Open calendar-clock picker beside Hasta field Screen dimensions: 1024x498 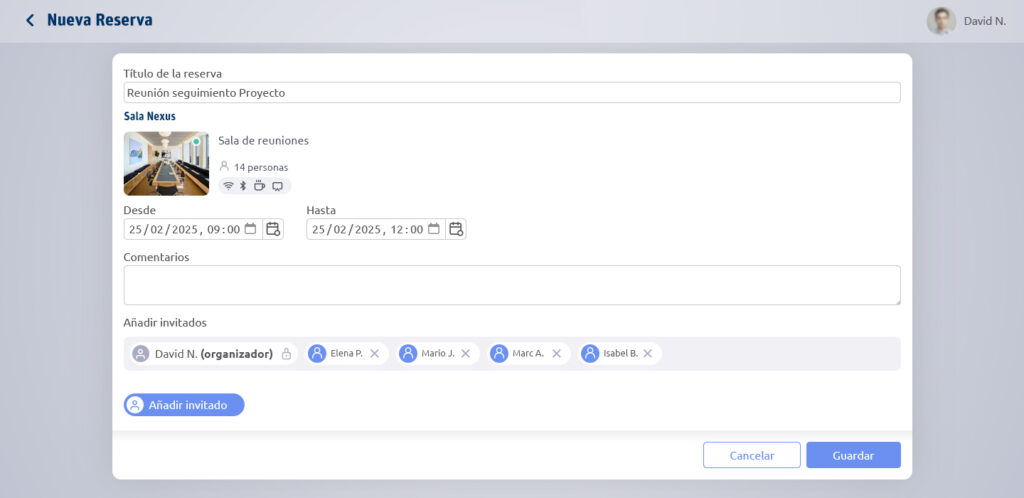tap(456, 229)
